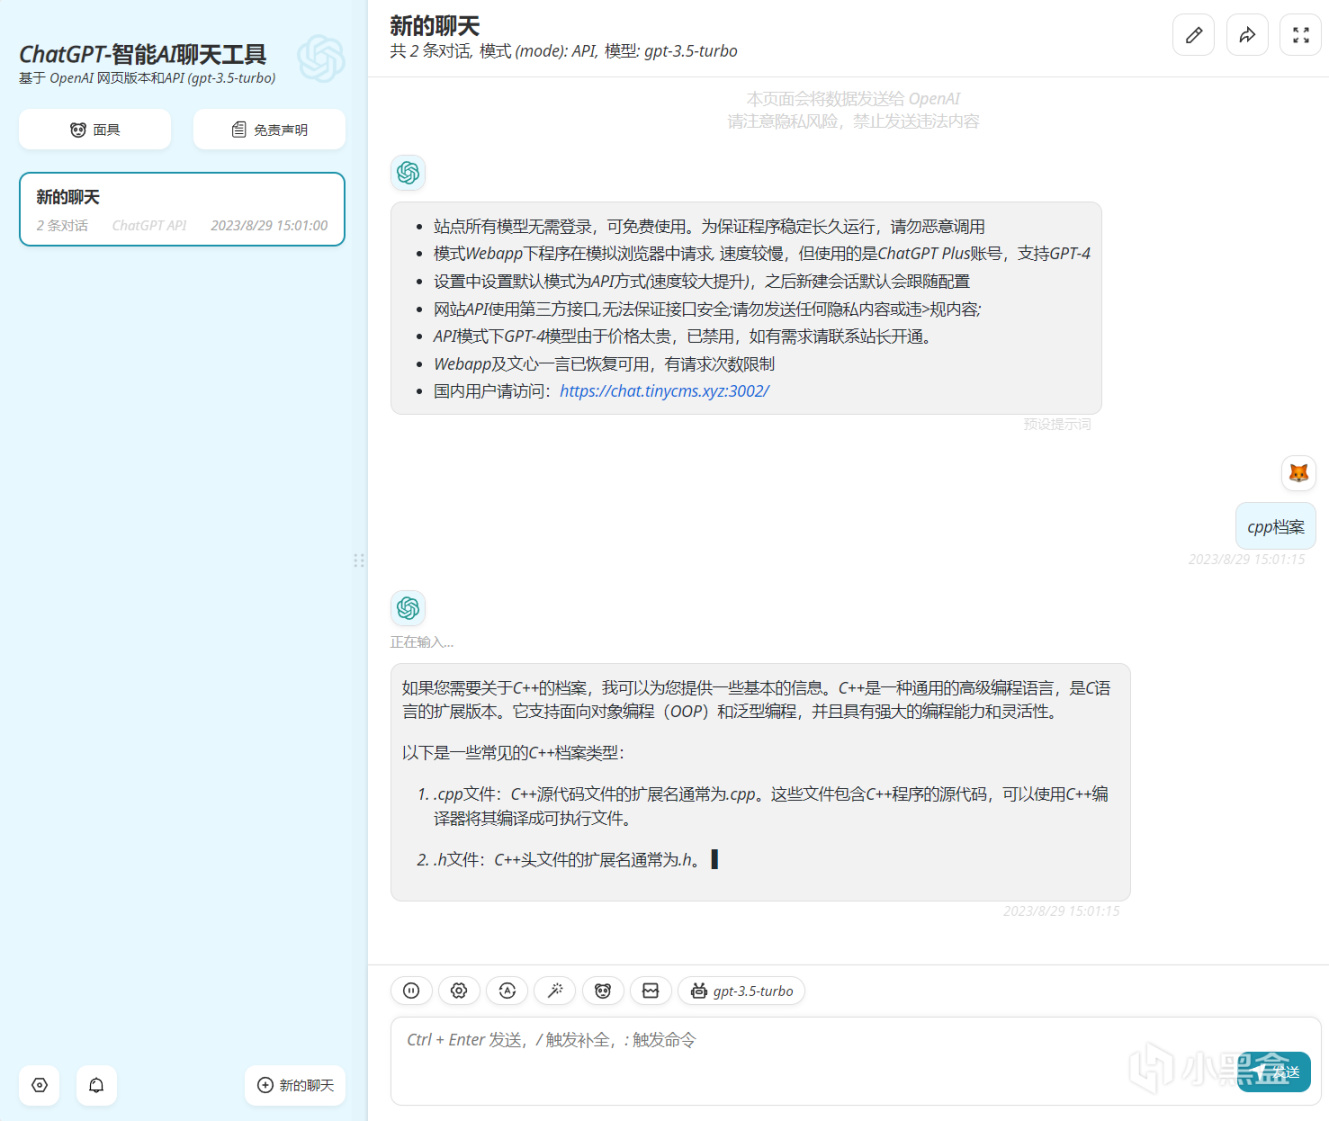This screenshot has height=1121, width=1329.
Task: Stop generating with the pause icon
Action: coord(411,990)
